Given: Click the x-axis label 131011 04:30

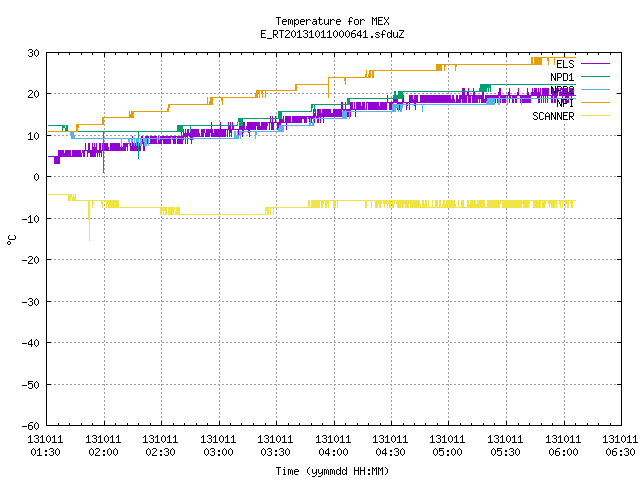Looking at the screenshot, I should (391, 446).
